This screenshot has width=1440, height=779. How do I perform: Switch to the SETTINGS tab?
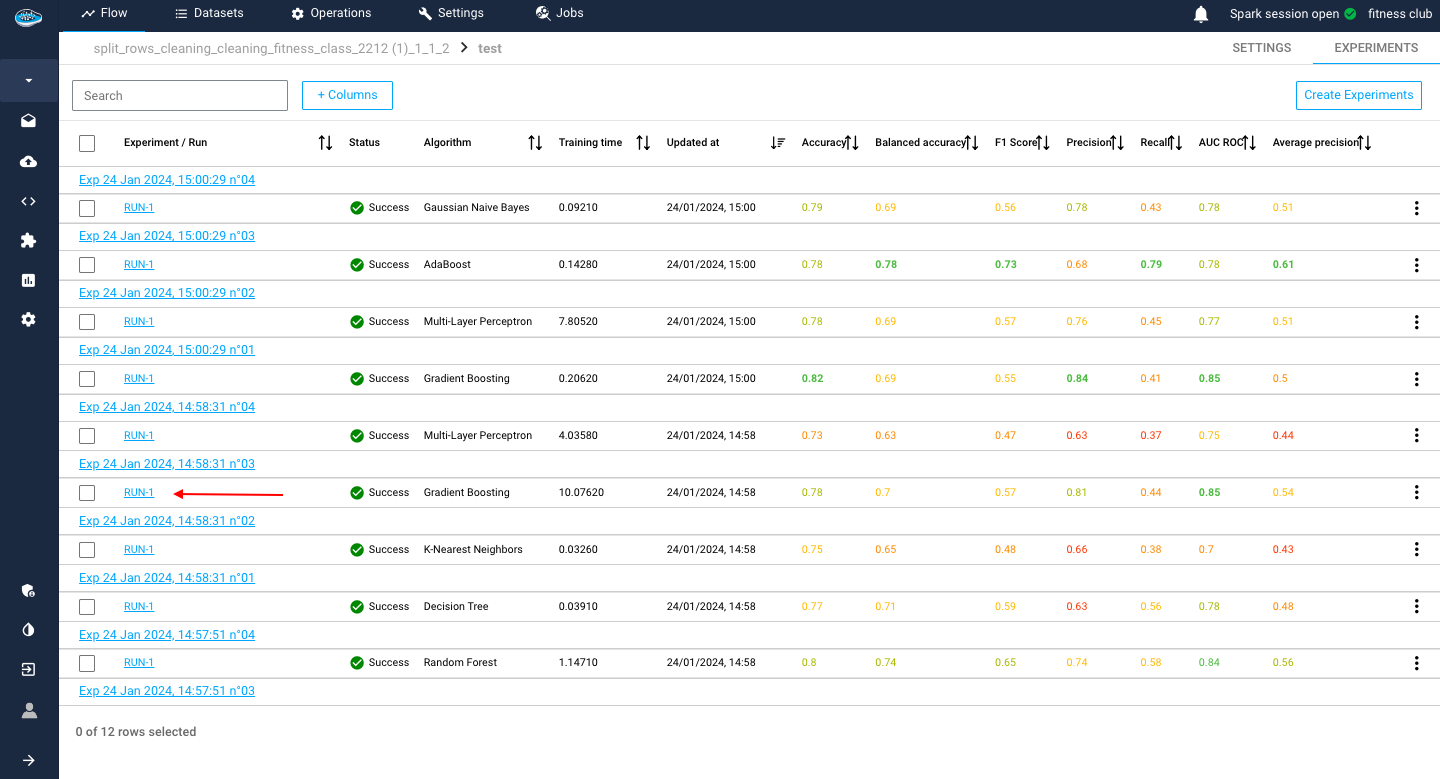point(1261,48)
